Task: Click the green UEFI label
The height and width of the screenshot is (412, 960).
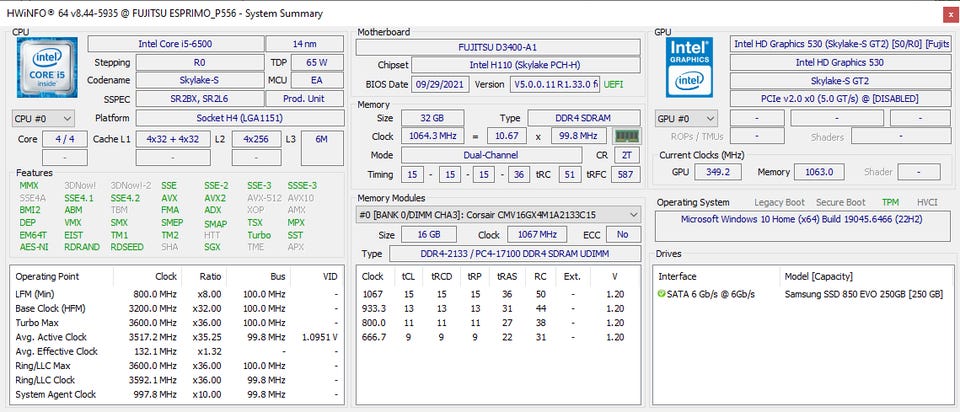Action: point(614,84)
